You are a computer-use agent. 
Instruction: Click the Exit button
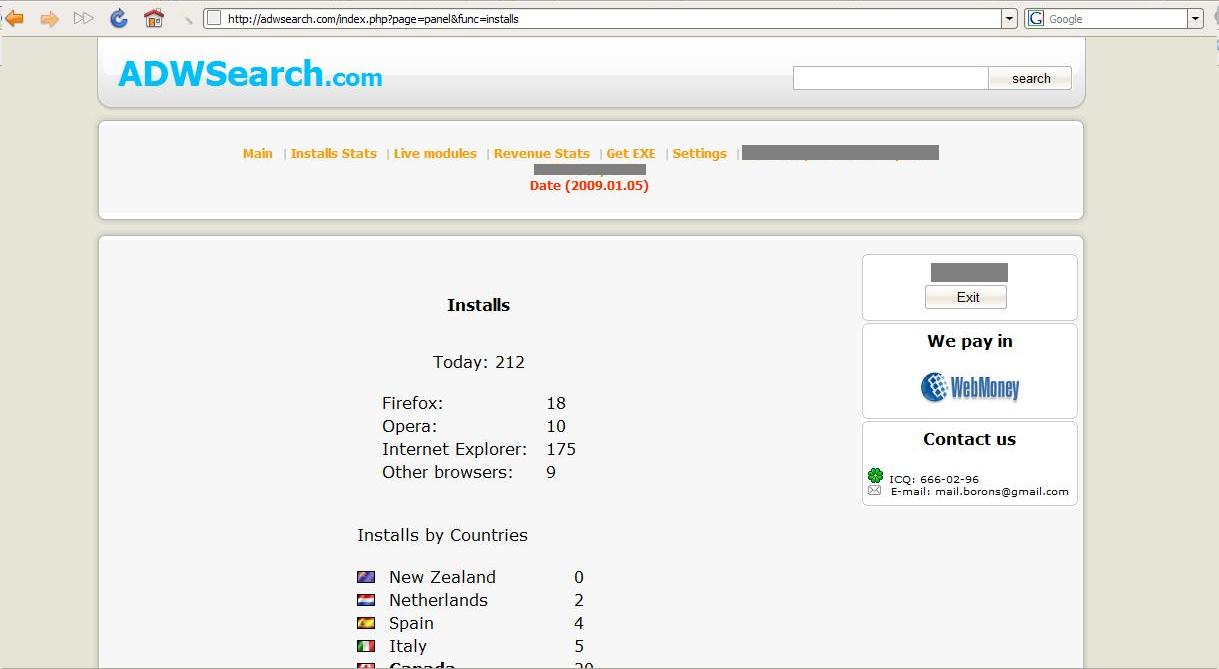click(966, 297)
